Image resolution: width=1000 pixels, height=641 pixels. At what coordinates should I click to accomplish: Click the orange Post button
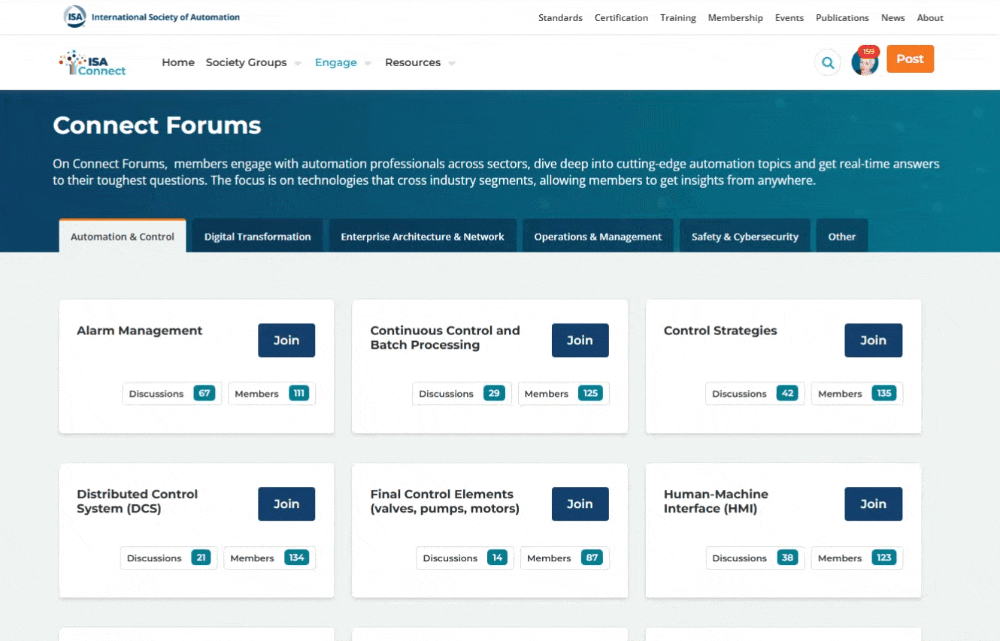(910, 59)
